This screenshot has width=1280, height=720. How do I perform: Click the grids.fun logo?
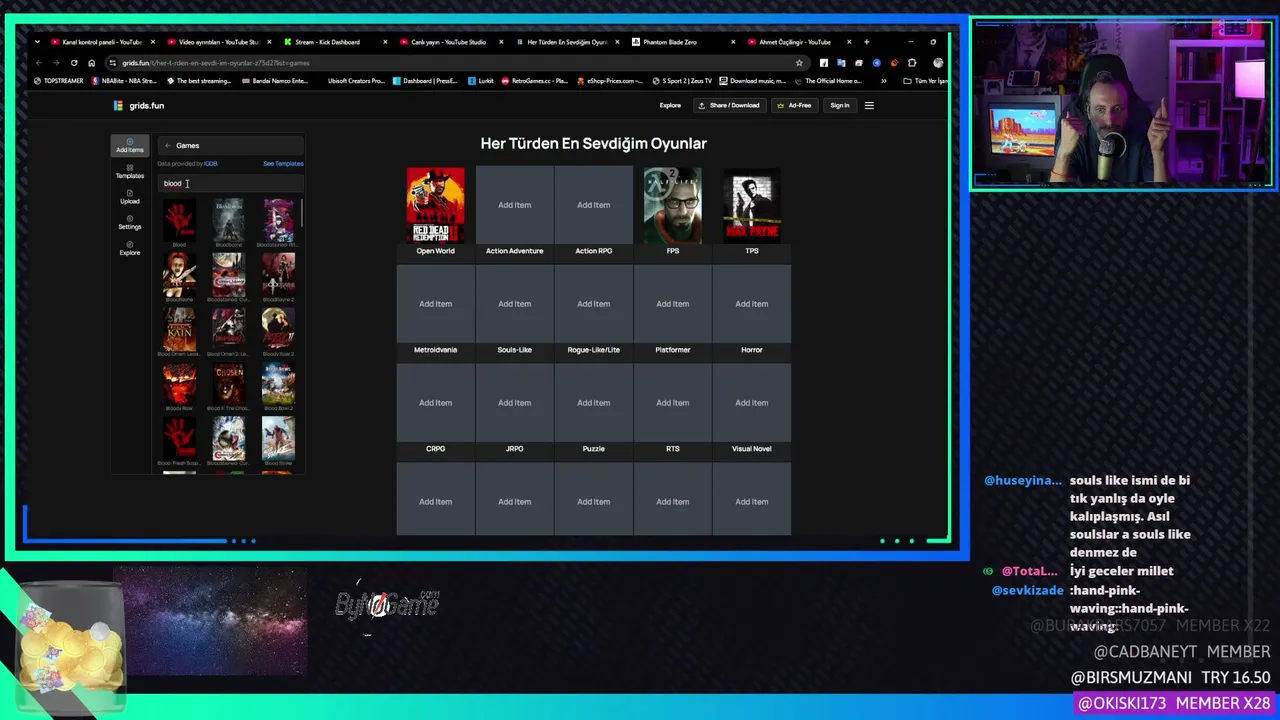tap(139, 105)
